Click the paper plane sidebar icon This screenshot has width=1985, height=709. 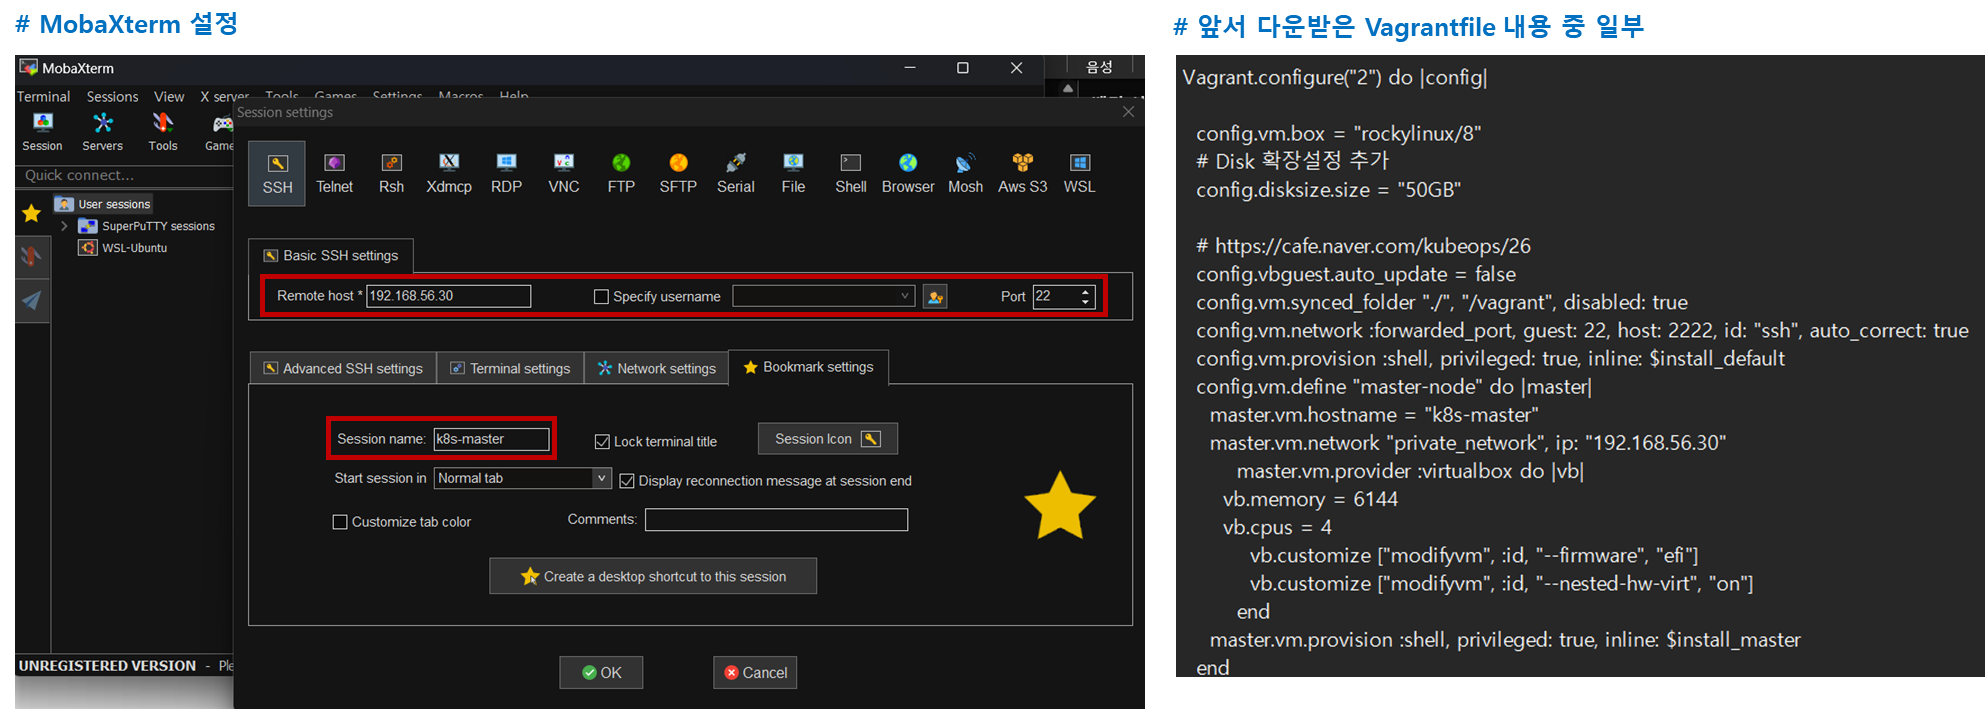tap(32, 300)
